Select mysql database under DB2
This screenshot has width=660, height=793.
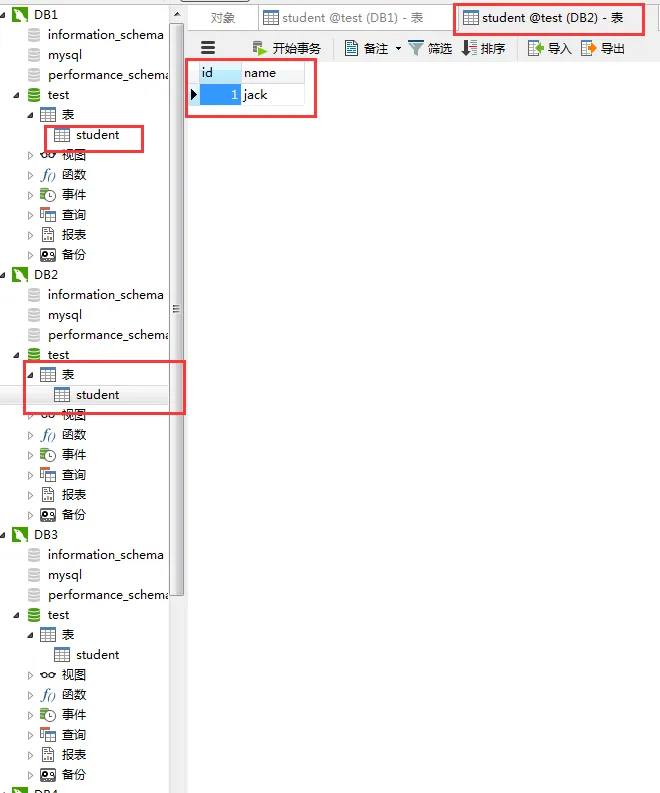click(x=65, y=315)
